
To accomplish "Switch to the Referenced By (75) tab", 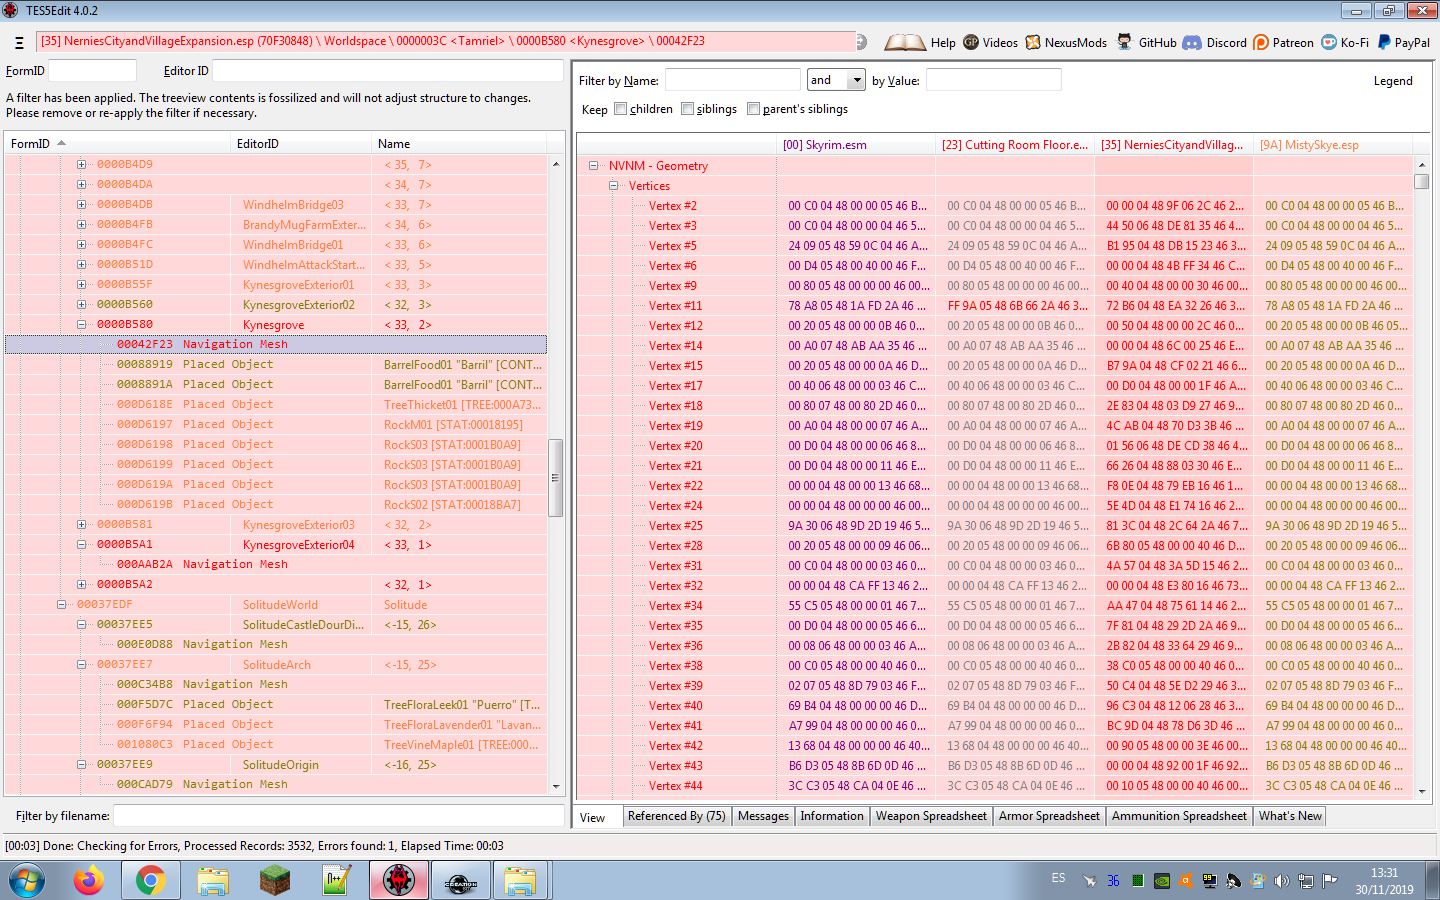I will [x=677, y=816].
